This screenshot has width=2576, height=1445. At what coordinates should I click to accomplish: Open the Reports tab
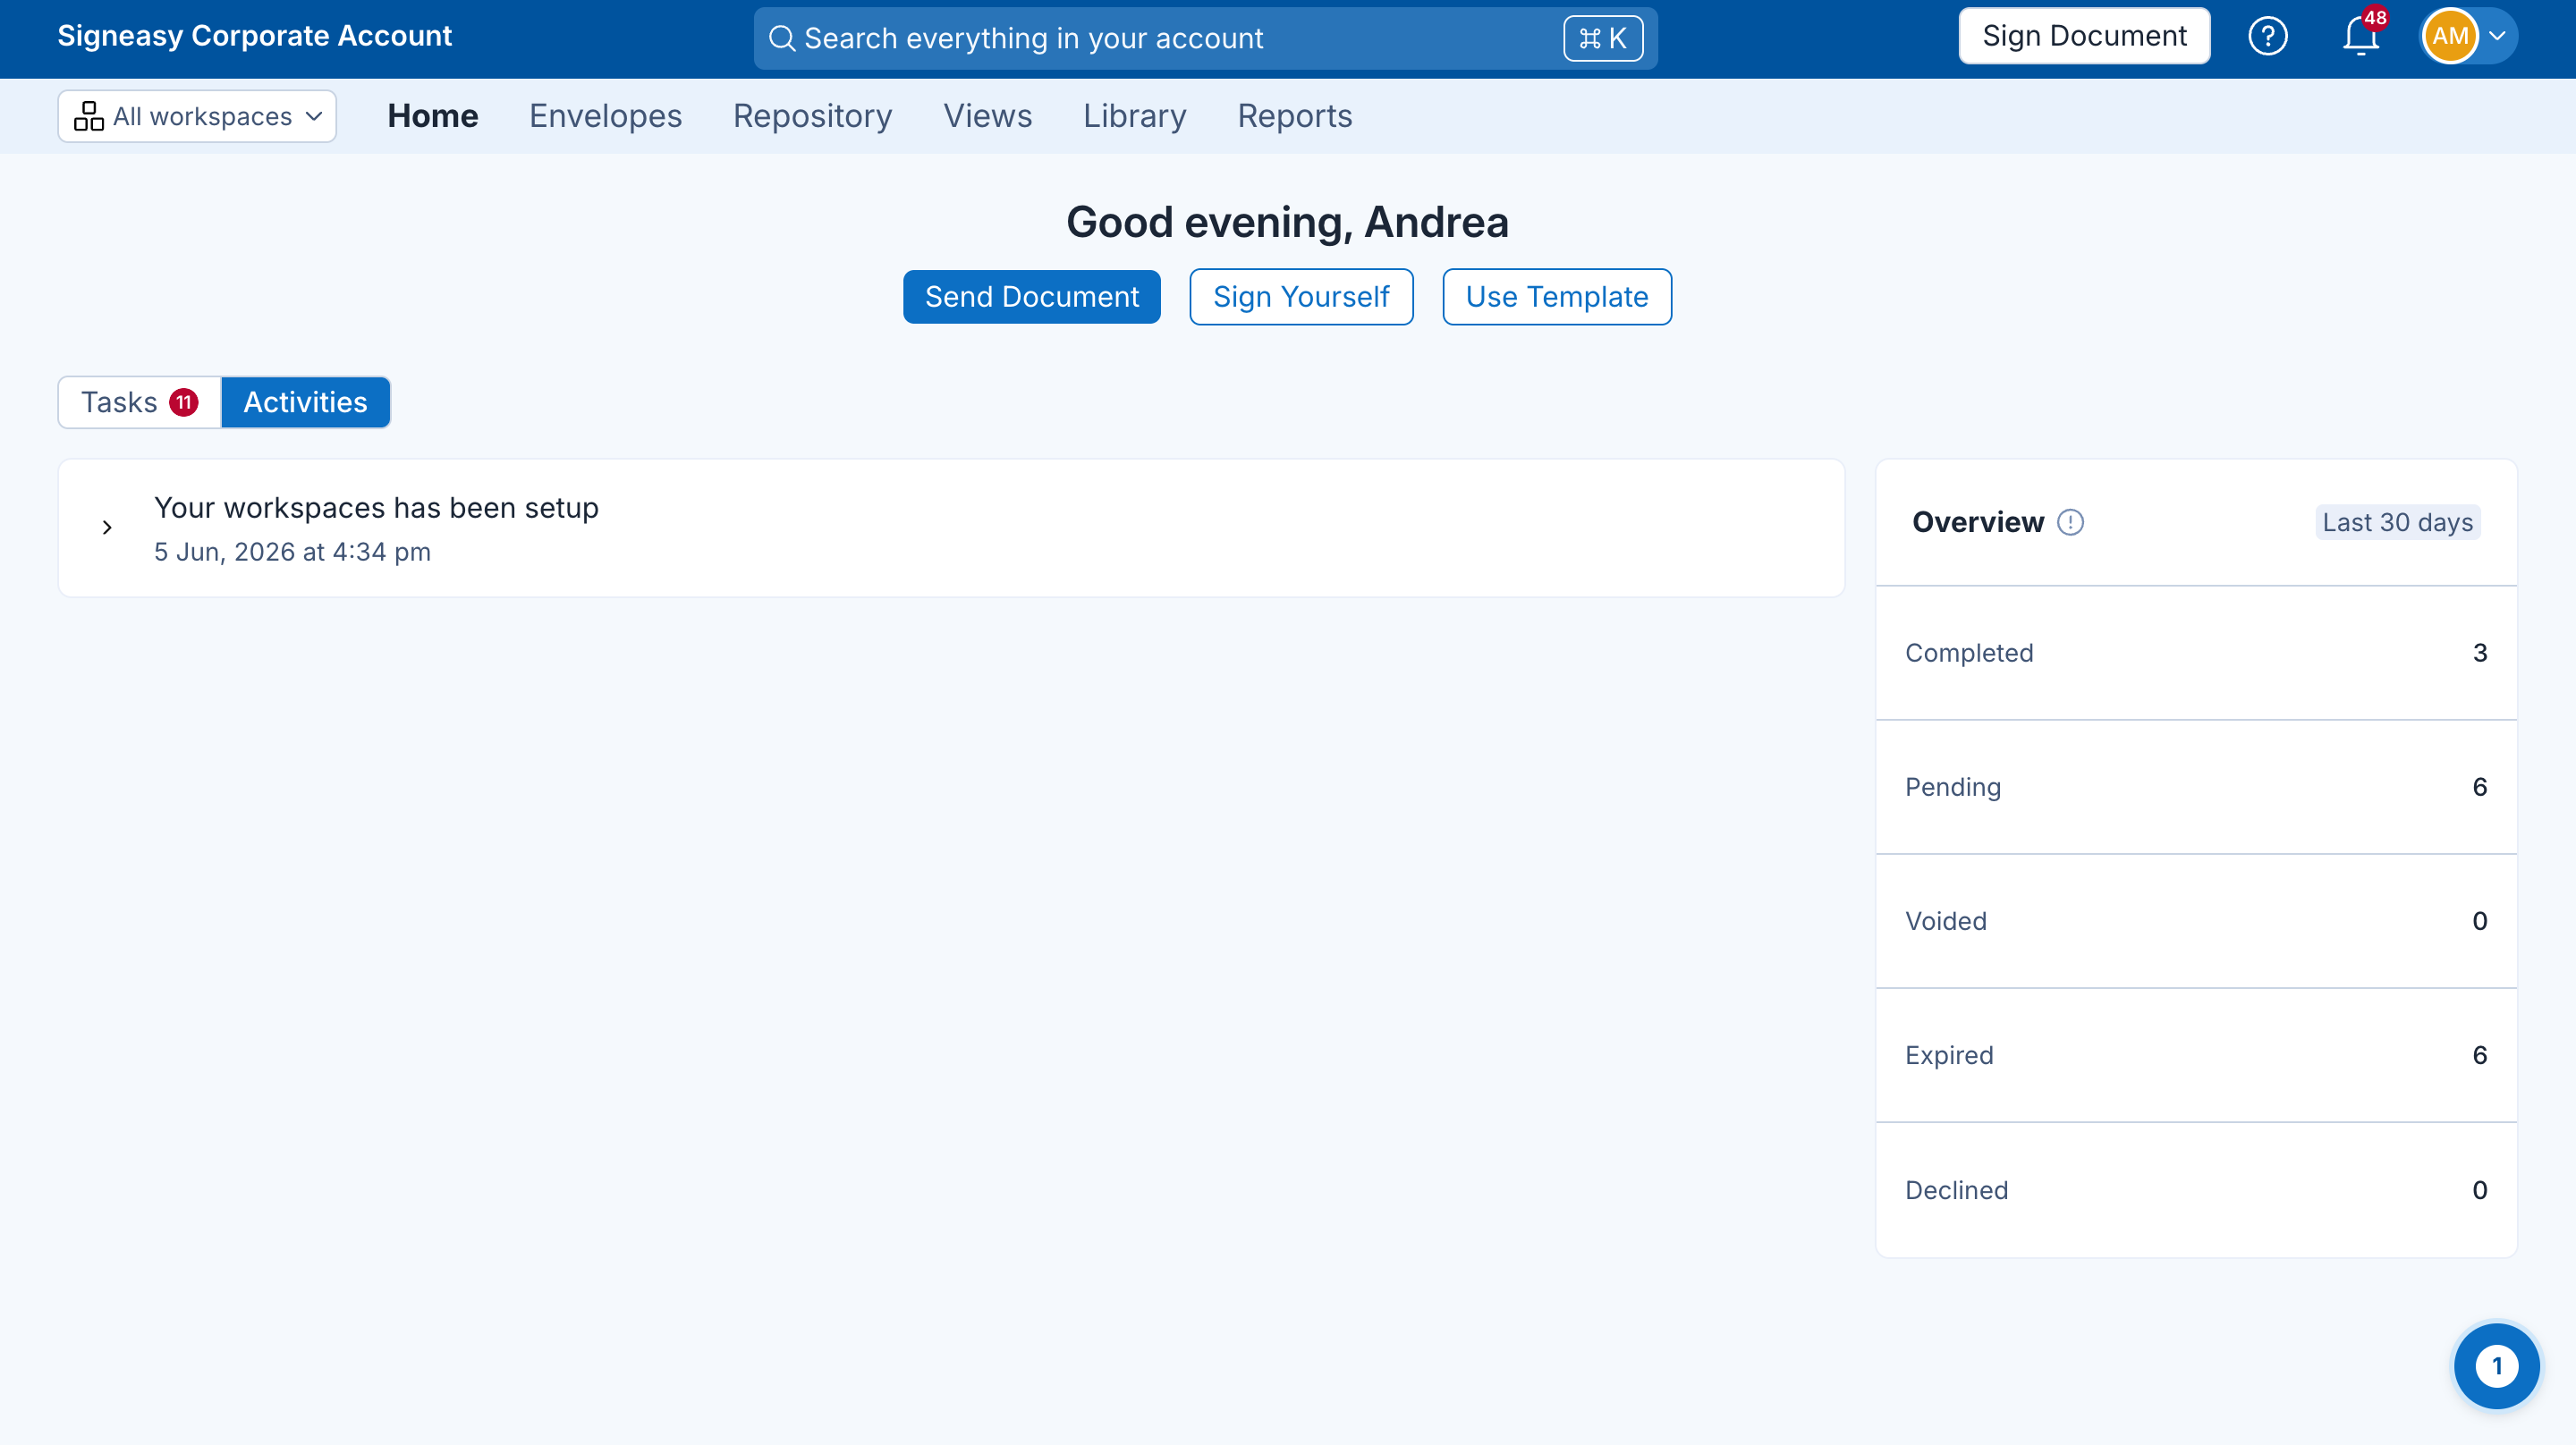point(1294,116)
